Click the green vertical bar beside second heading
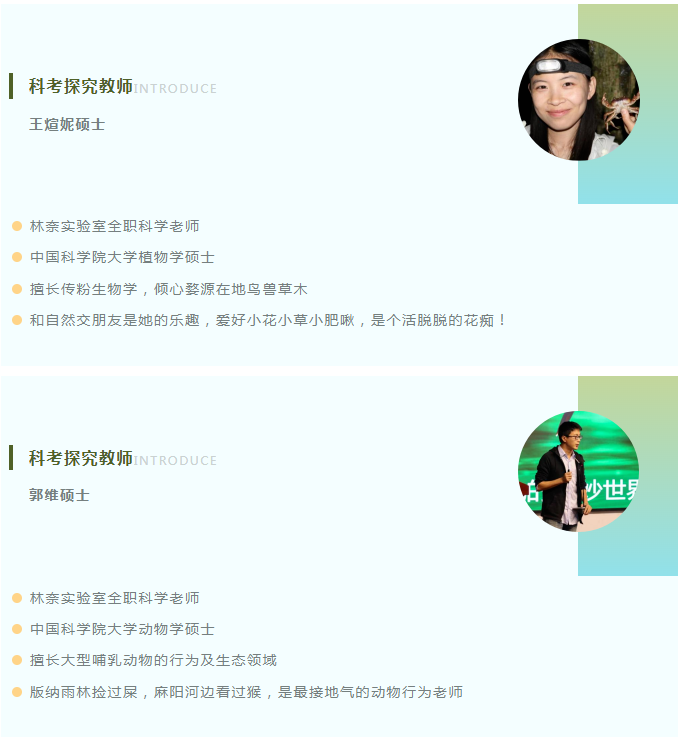Screen dimensions: 678x744 coord(11,457)
